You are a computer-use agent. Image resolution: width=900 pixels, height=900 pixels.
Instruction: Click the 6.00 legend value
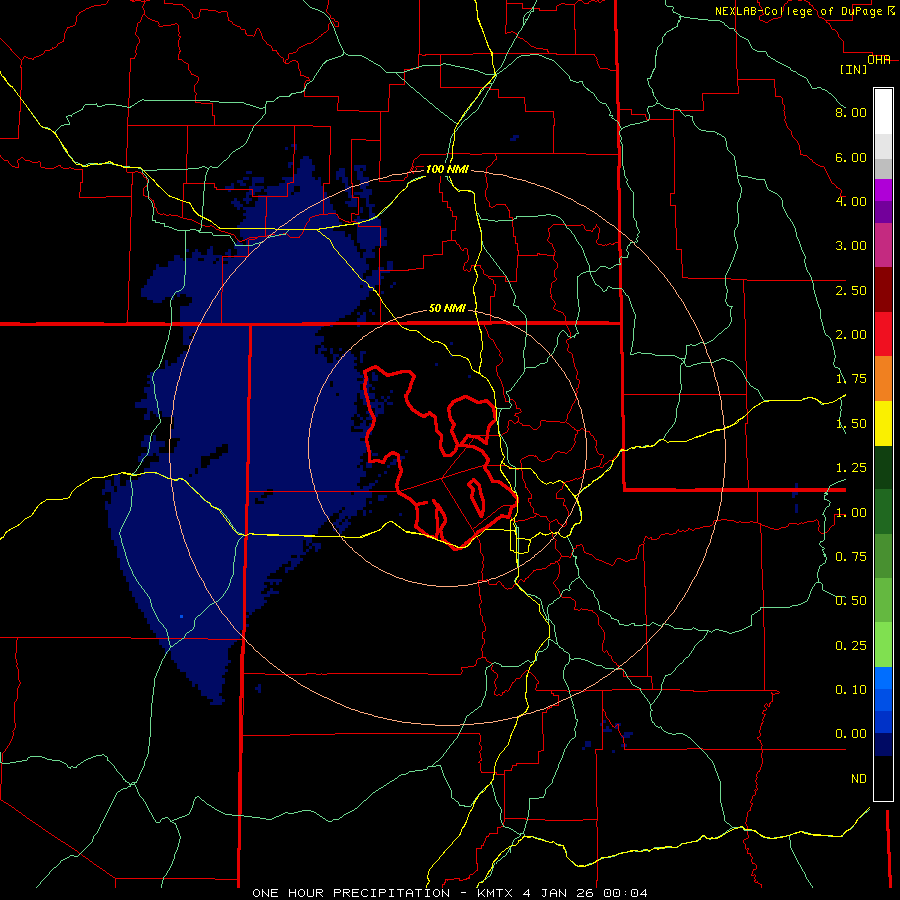click(851, 157)
